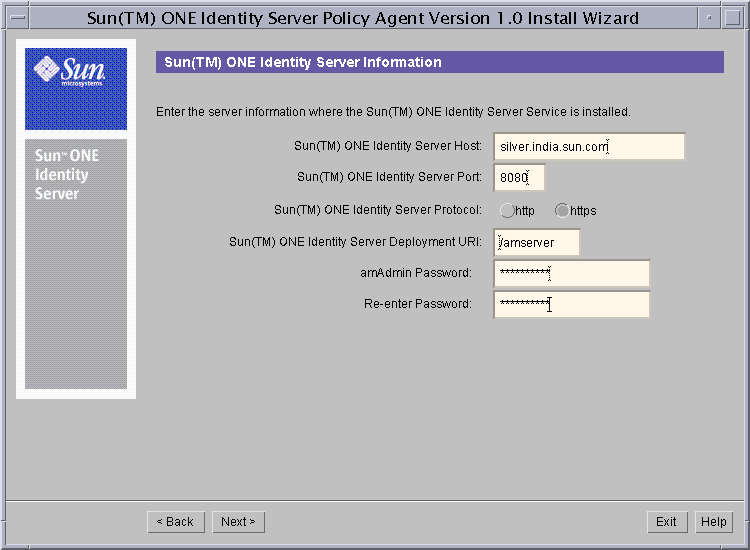Screen dimensions: 750x550
Task: Click the amAdmin Password label
Action: (416, 273)
